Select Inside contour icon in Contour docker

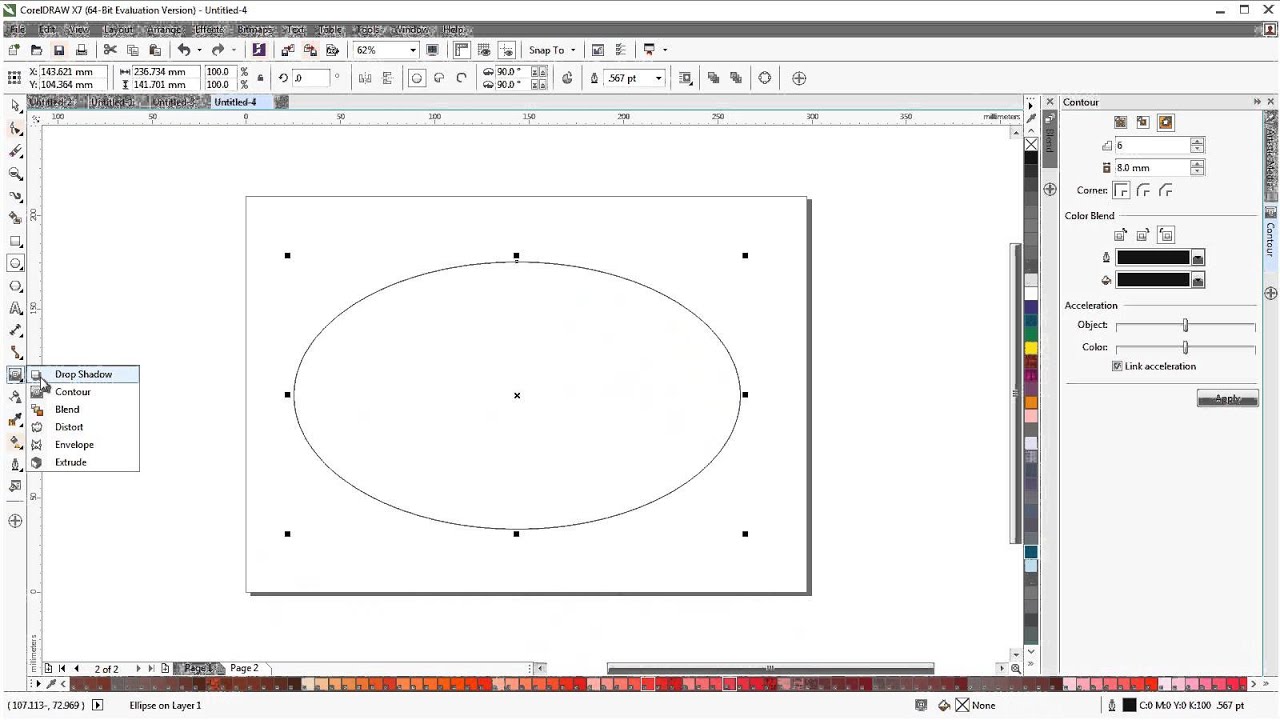pyautogui.click(x=1143, y=123)
